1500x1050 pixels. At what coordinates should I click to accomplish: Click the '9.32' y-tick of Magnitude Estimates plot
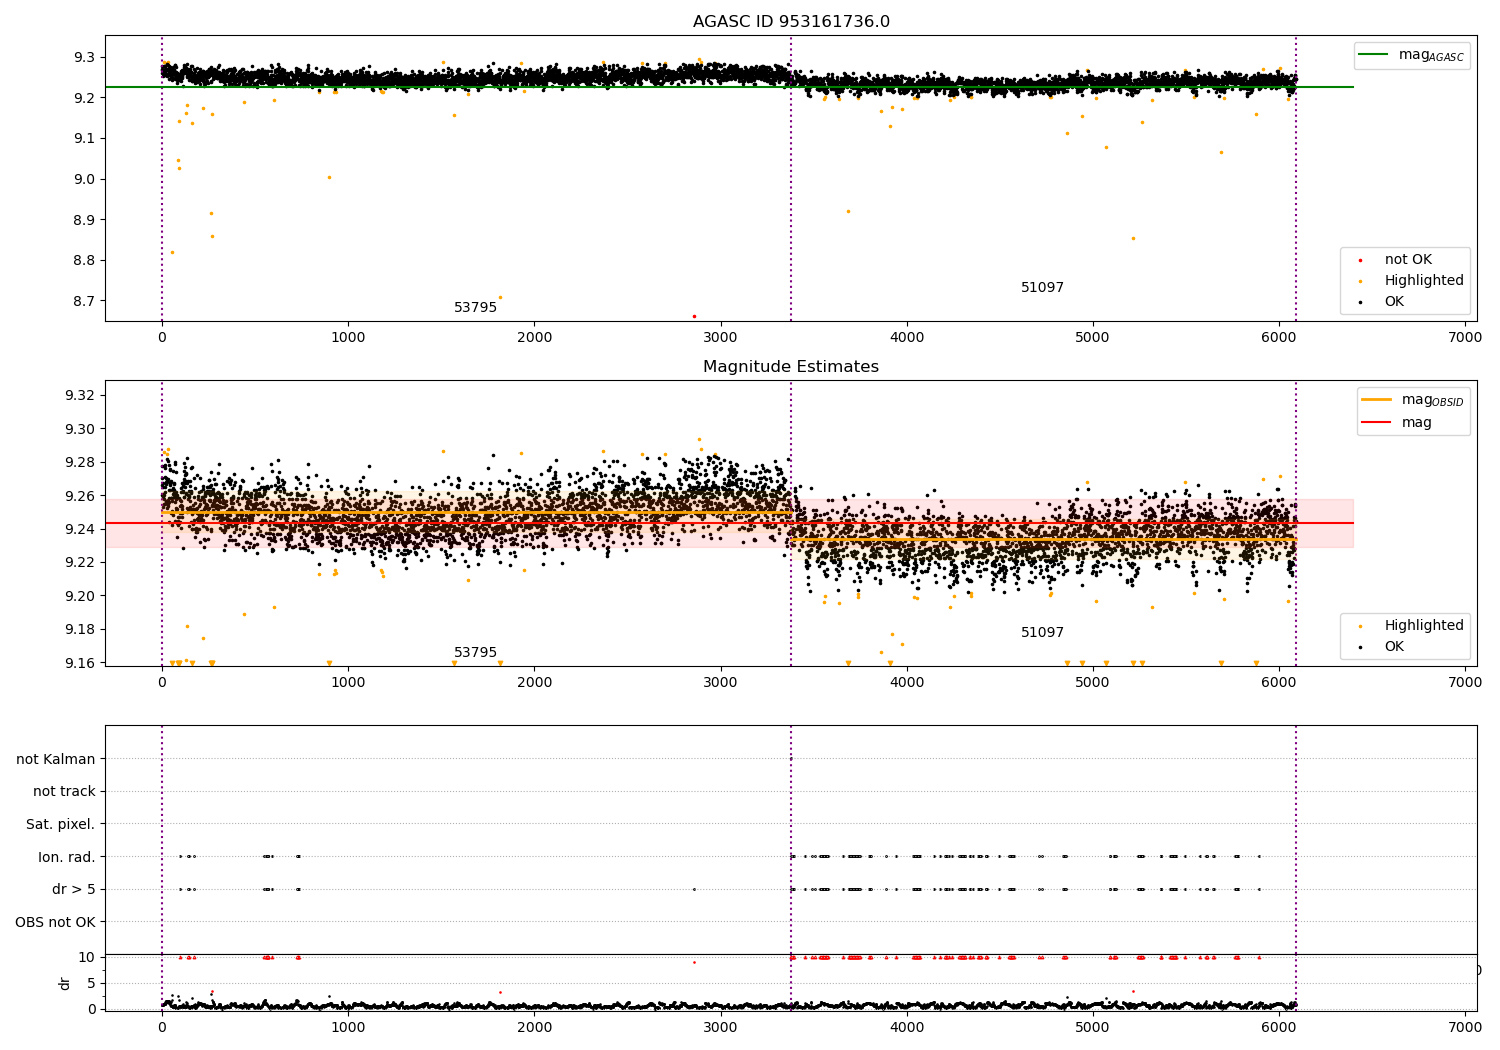point(79,396)
